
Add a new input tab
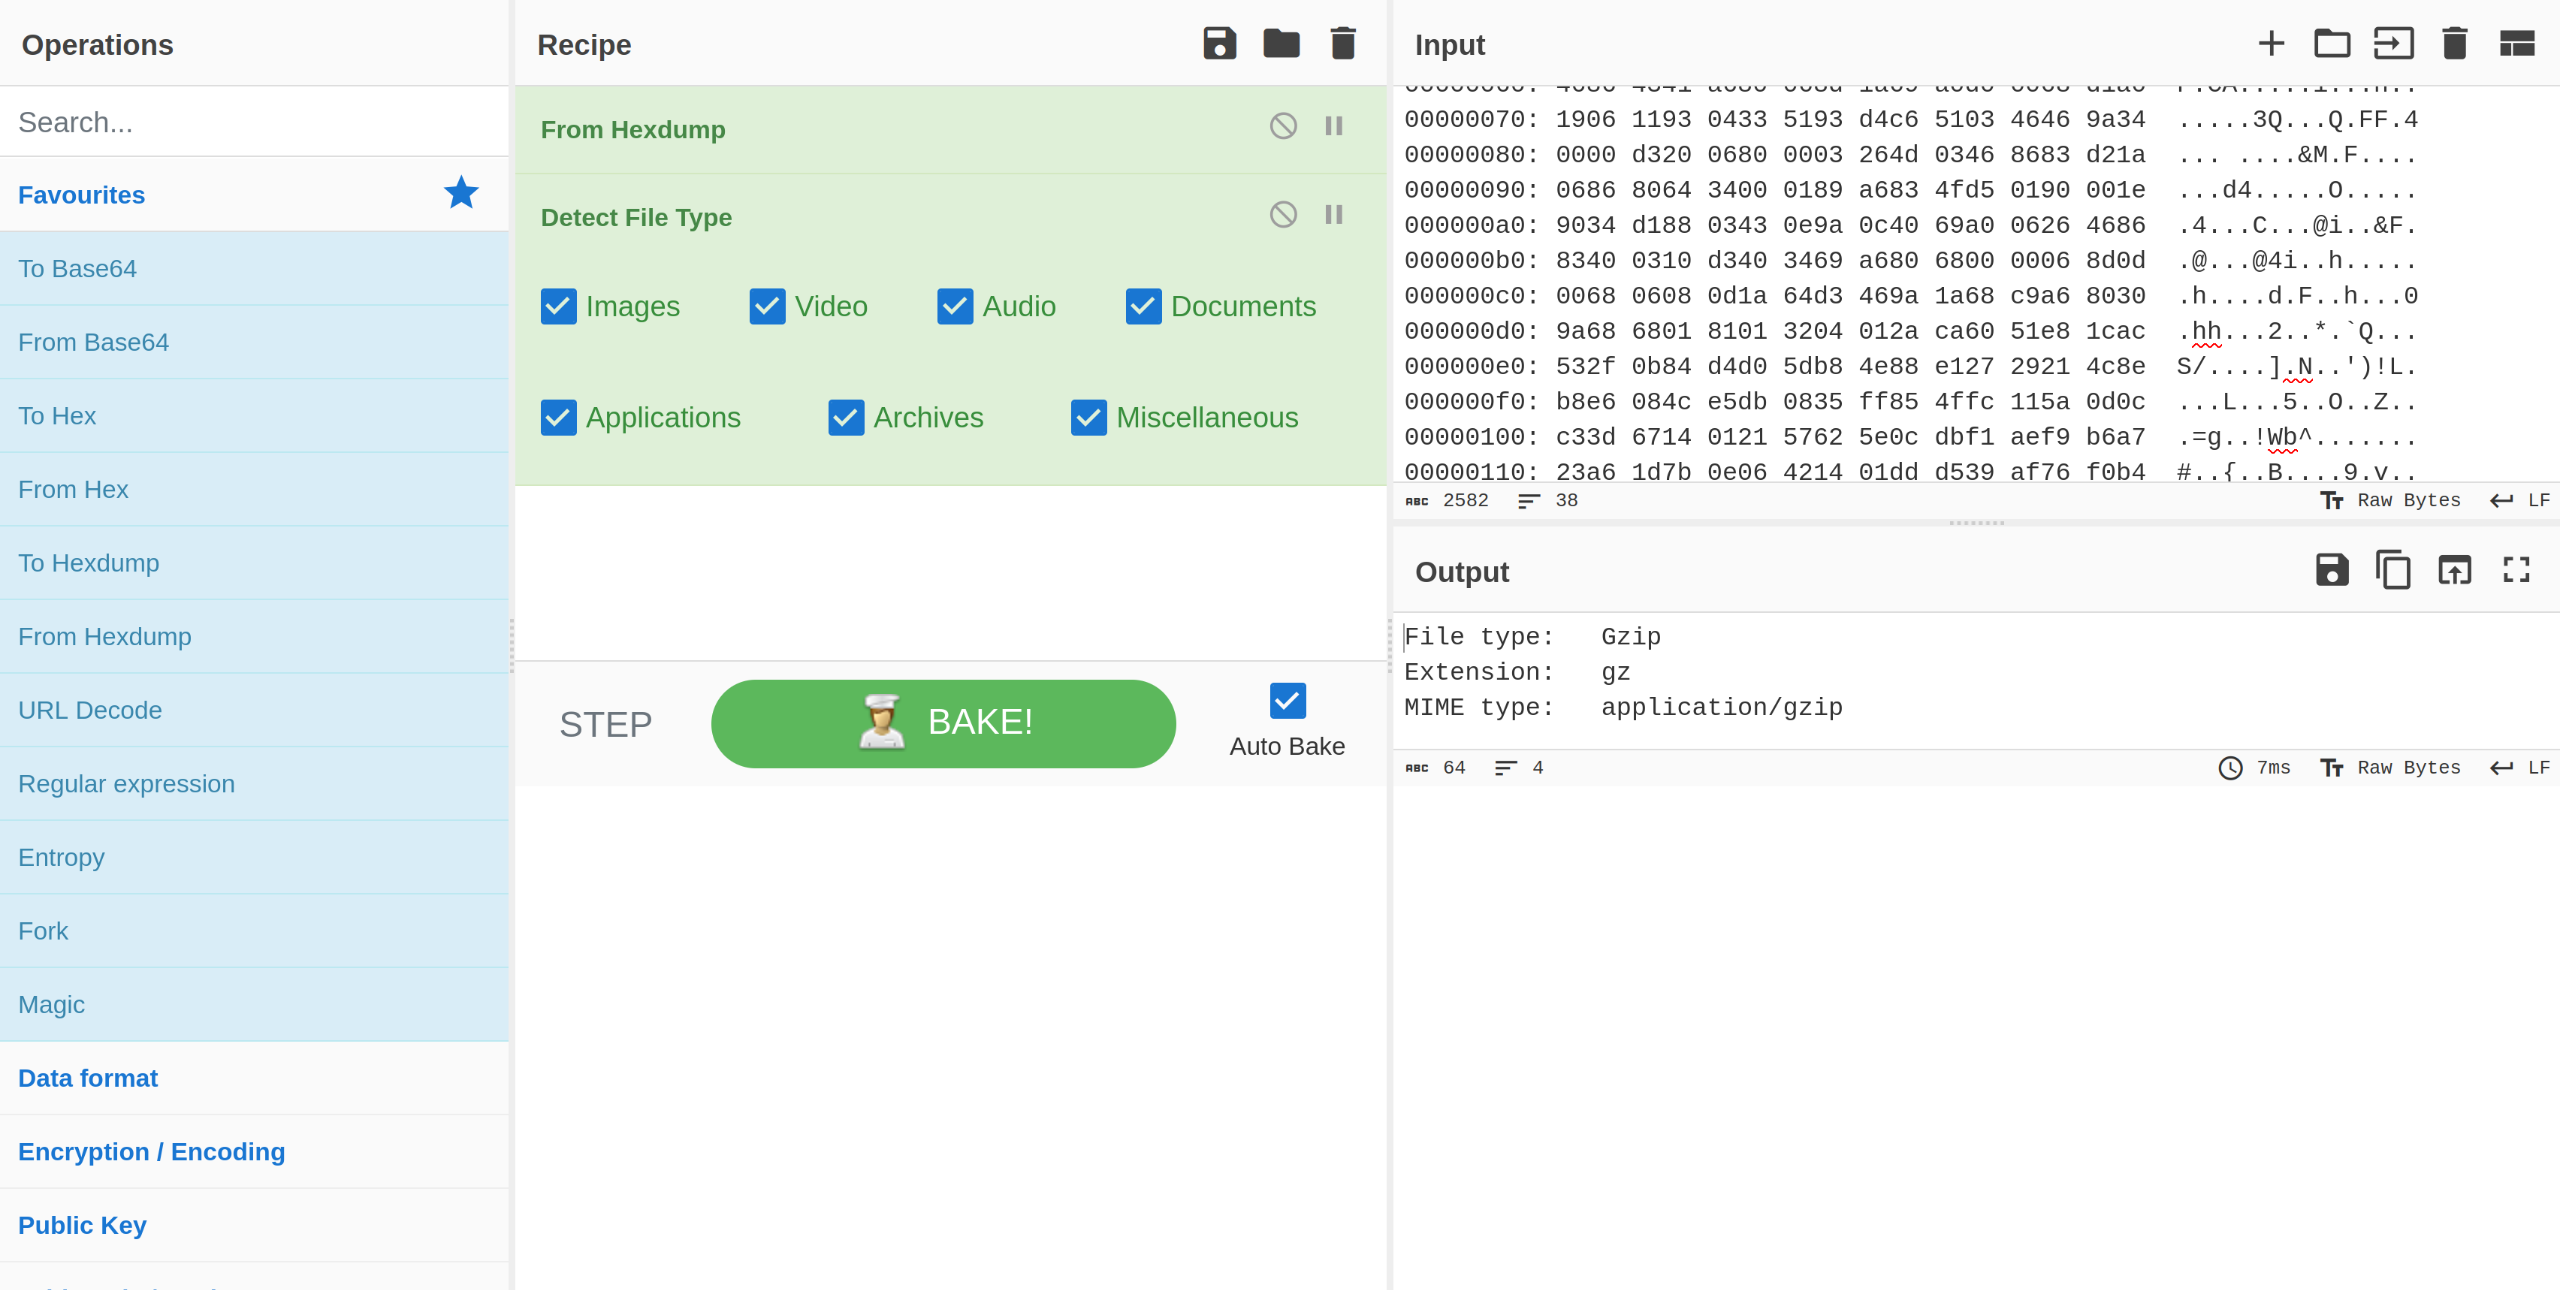(2271, 44)
